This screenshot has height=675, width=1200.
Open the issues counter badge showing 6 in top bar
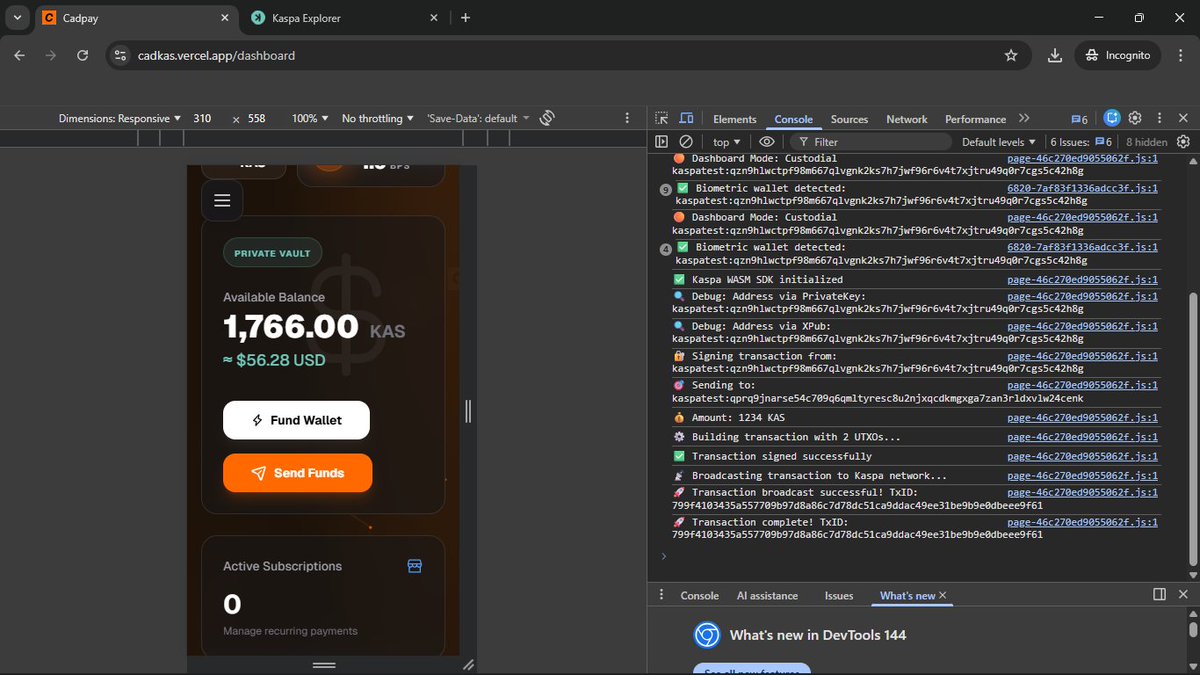[1079, 119]
